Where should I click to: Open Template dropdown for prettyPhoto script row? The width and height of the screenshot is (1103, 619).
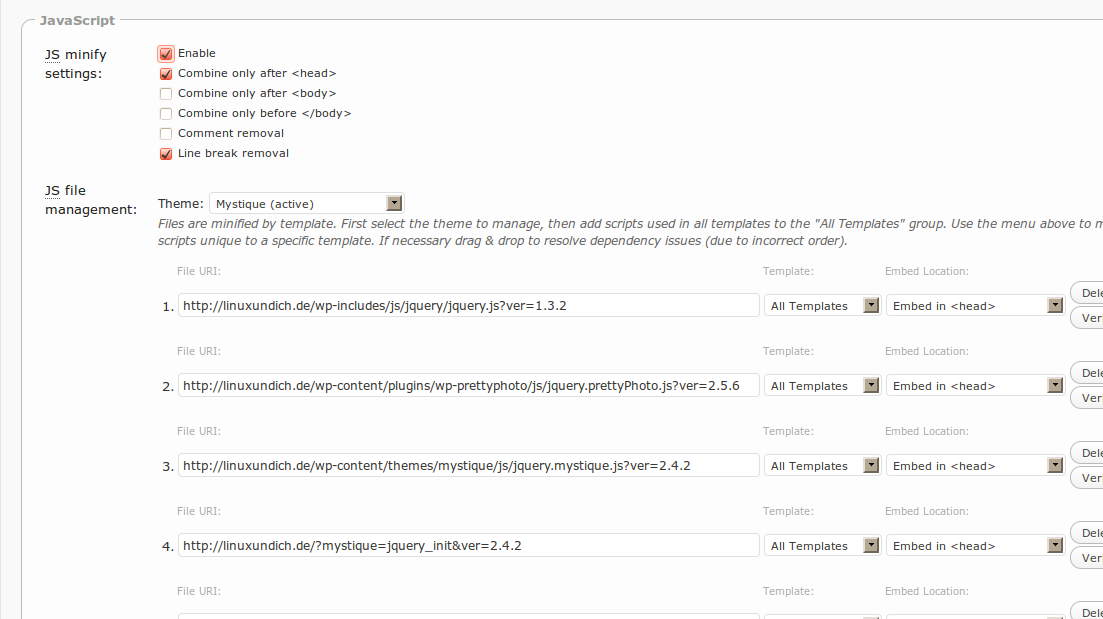pos(821,386)
